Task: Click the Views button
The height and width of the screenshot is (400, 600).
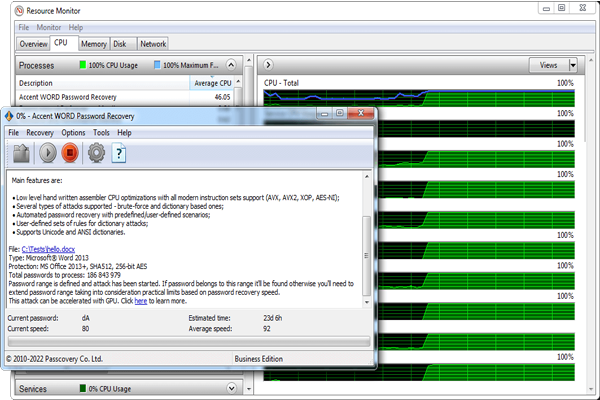Action: (x=548, y=65)
